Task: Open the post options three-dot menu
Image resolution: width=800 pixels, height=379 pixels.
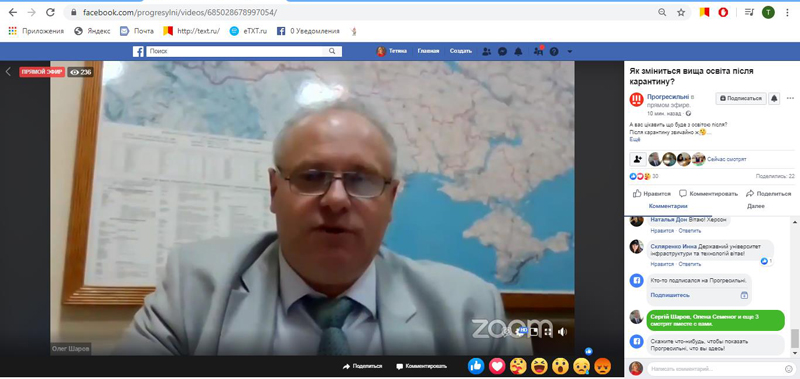Action: pyautogui.click(x=790, y=98)
